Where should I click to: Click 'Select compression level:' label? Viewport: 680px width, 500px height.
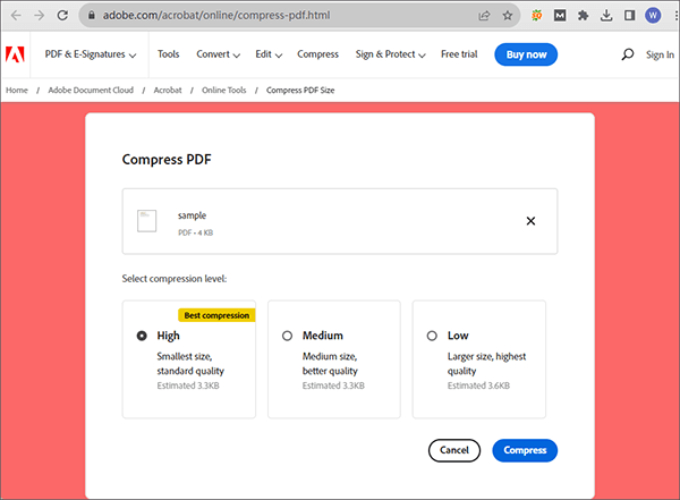point(174,279)
